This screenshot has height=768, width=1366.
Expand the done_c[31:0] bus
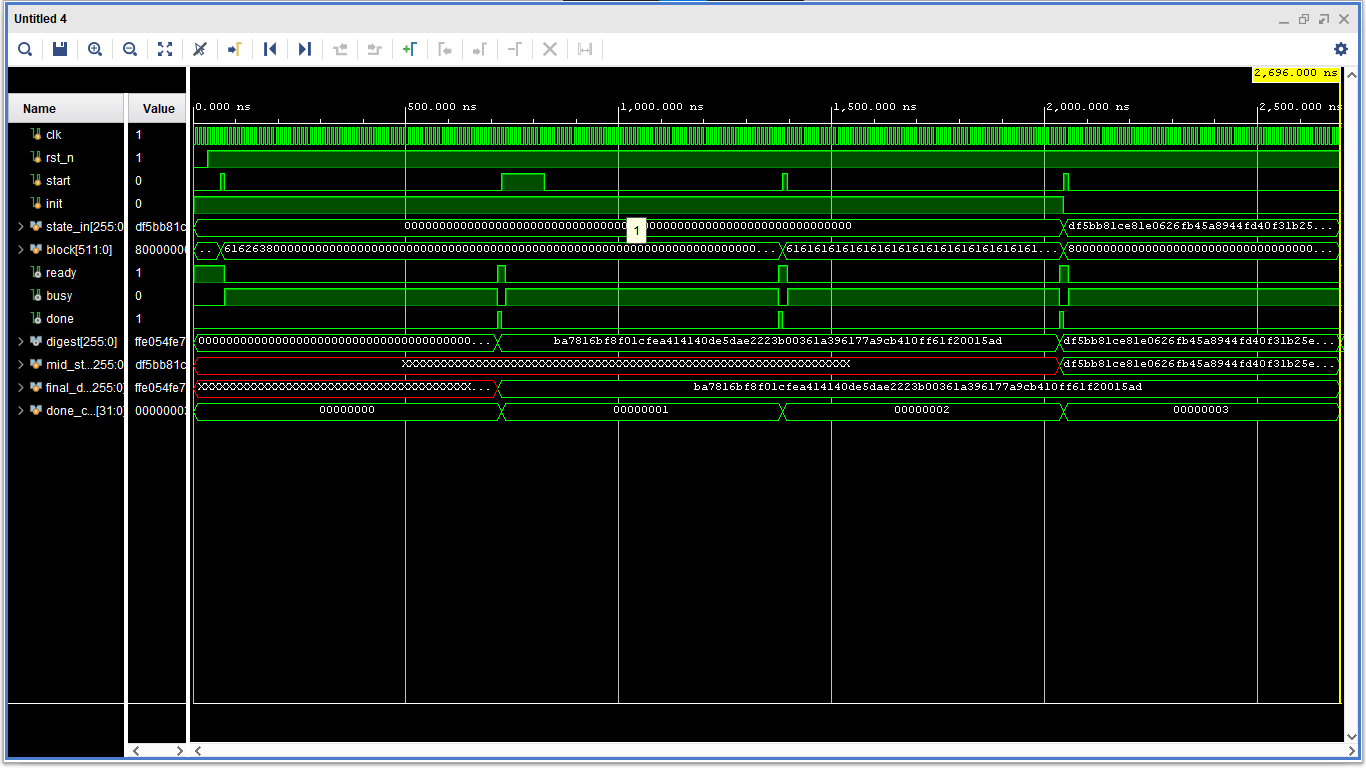[20, 411]
